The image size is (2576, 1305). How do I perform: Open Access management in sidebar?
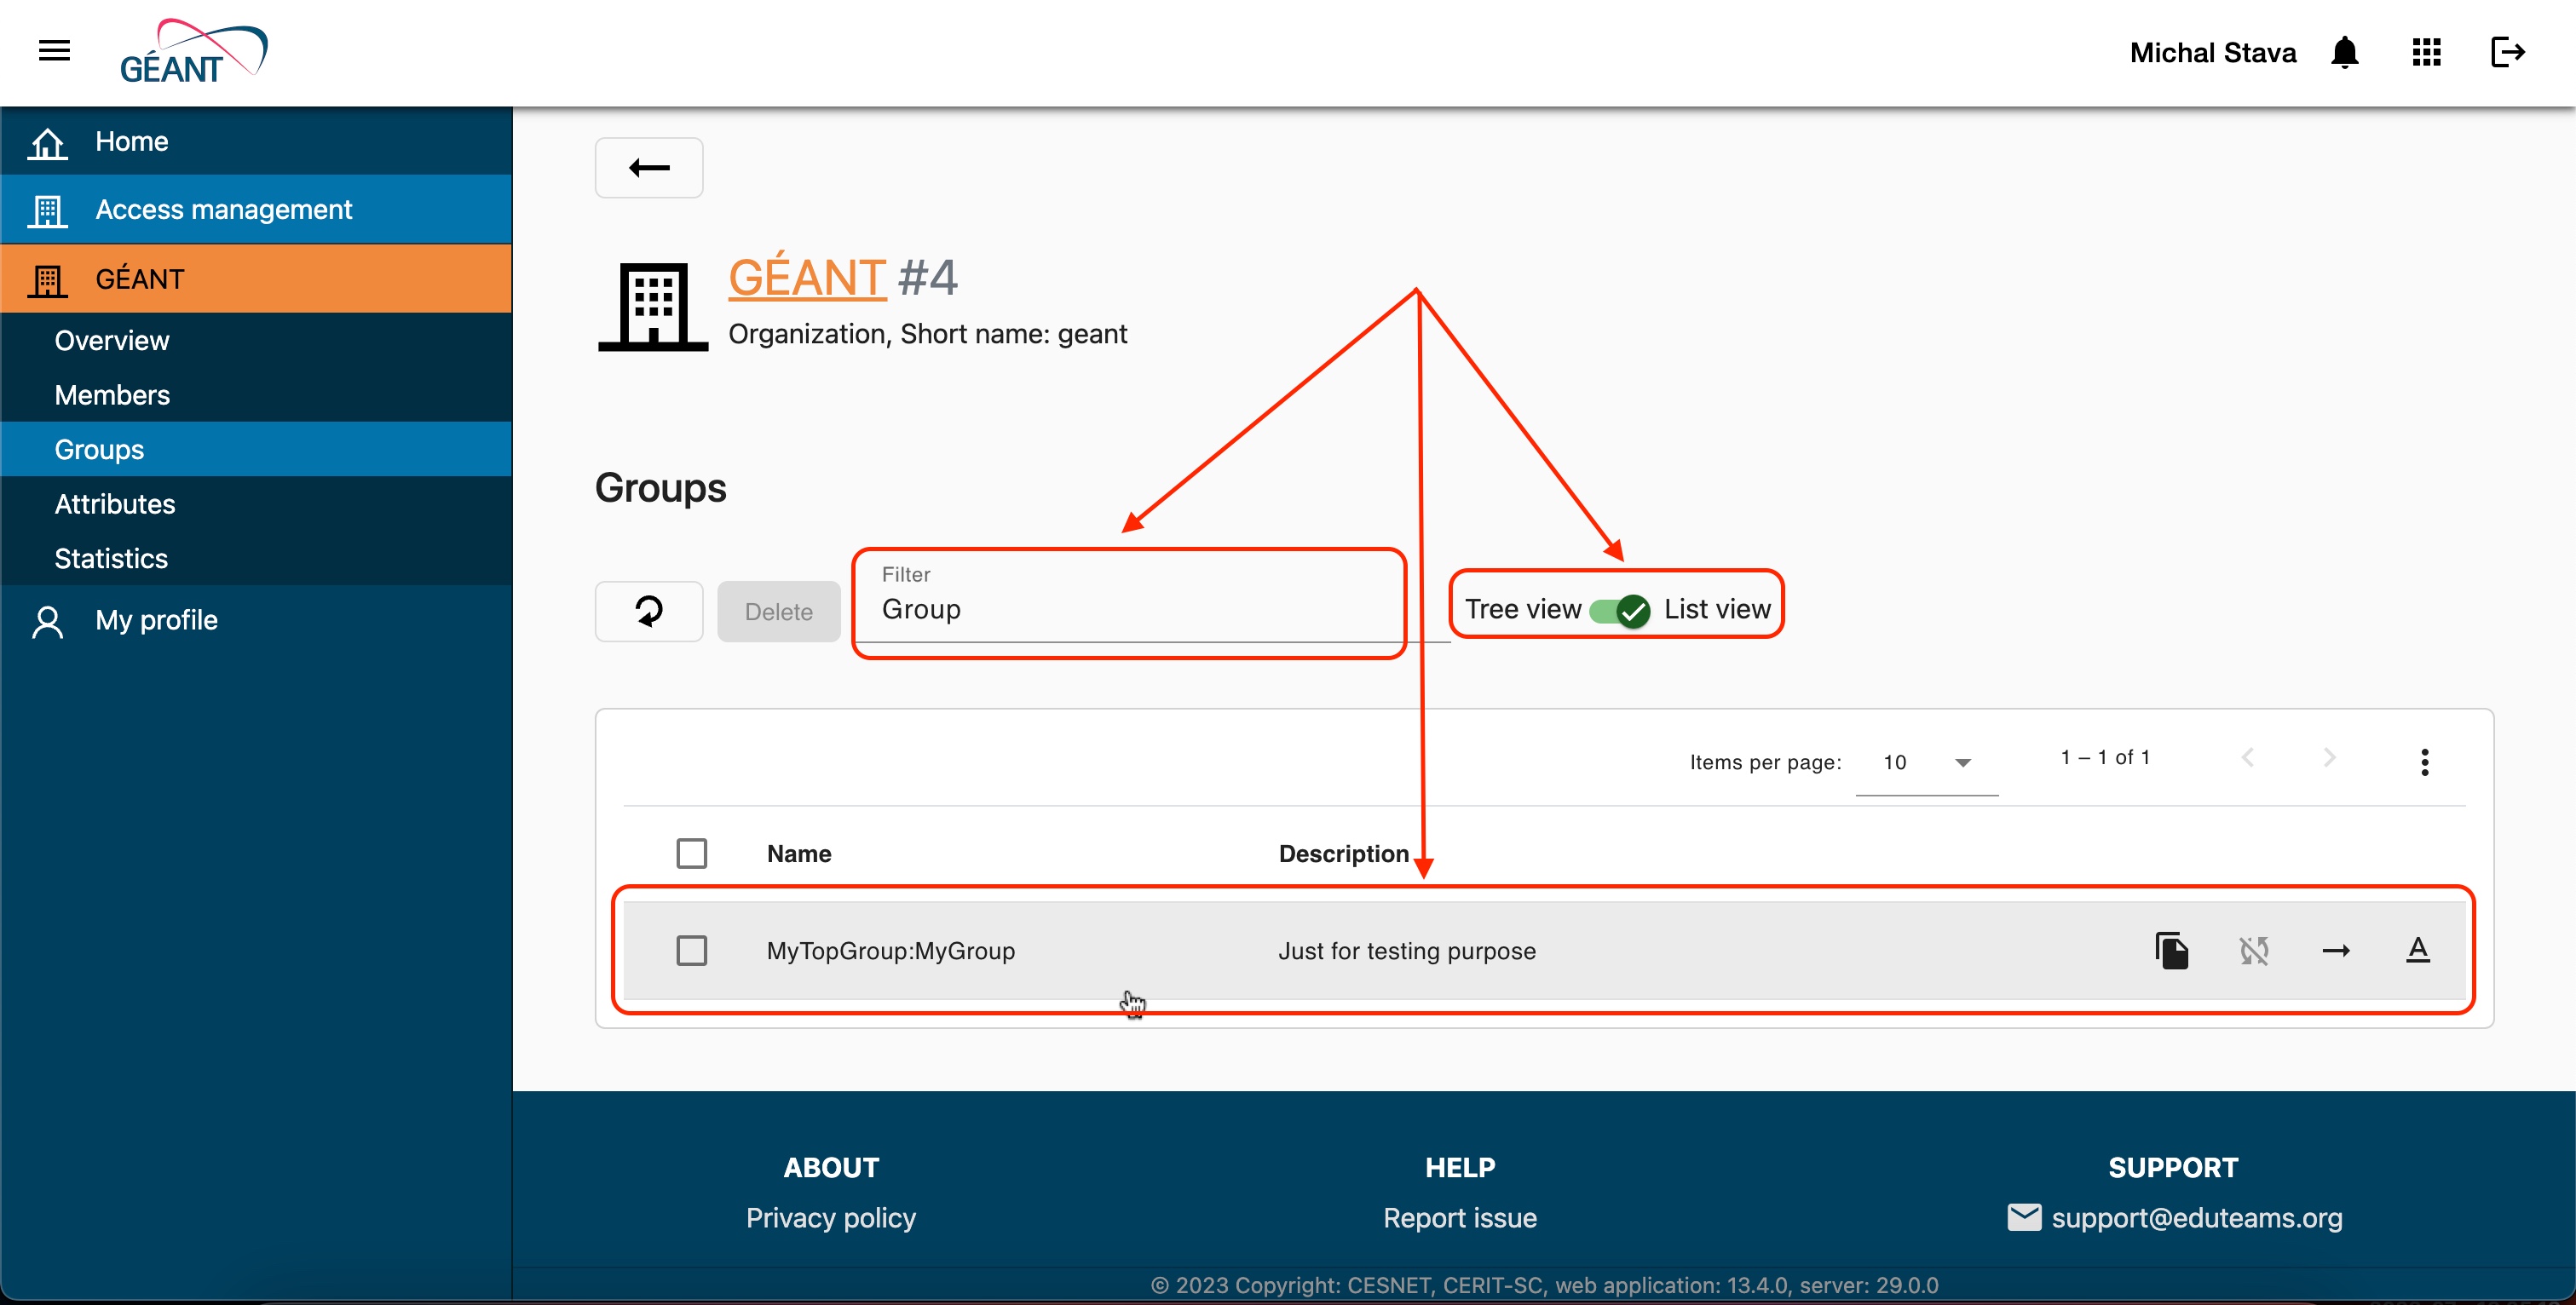[x=256, y=210]
